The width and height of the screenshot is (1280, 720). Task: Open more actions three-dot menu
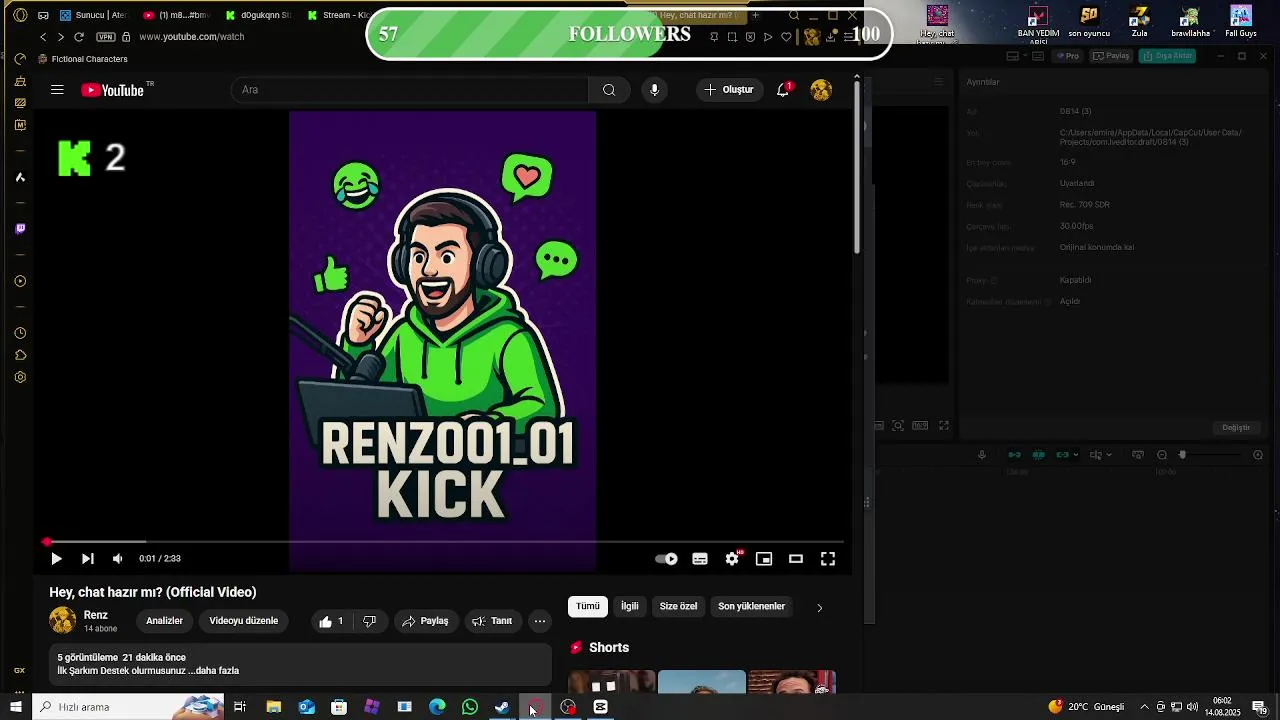(x=540, y=621)
